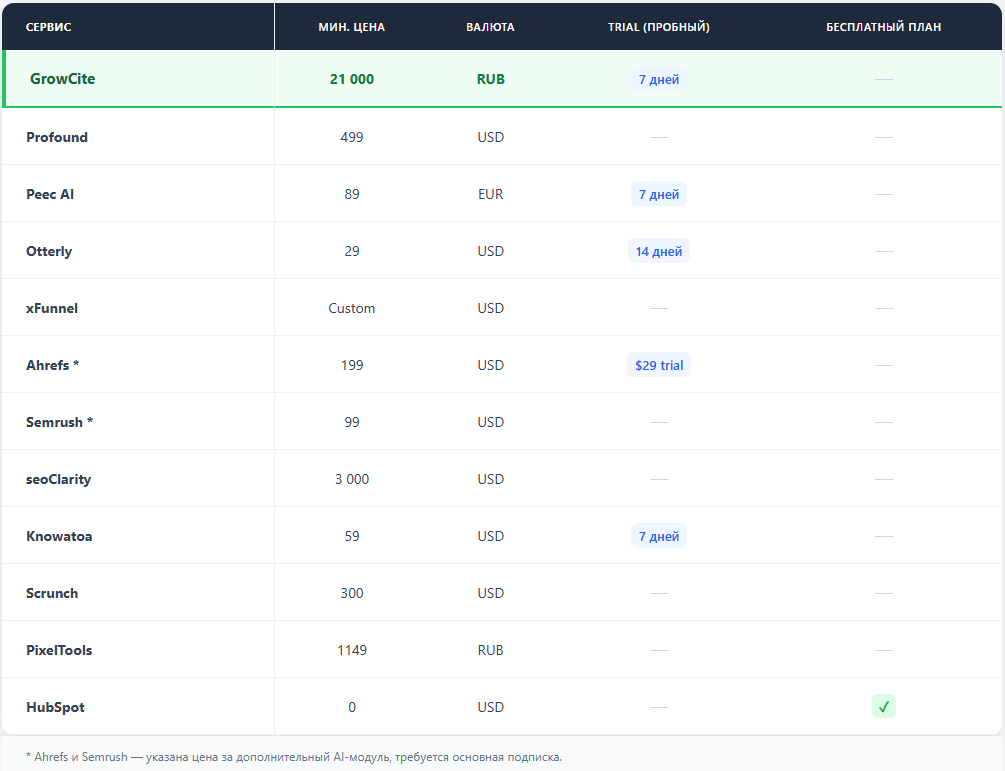Click the Peec AI price '89'

352,194
